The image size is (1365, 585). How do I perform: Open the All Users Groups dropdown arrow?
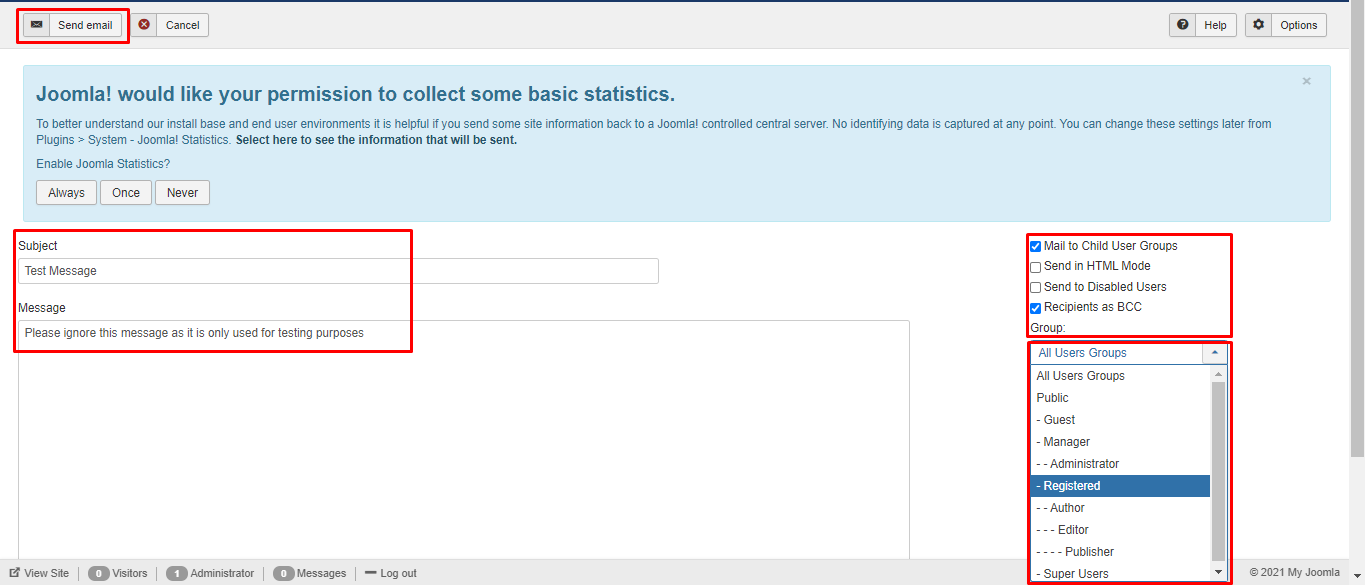pyautogui.click(x=1216, y=352)
